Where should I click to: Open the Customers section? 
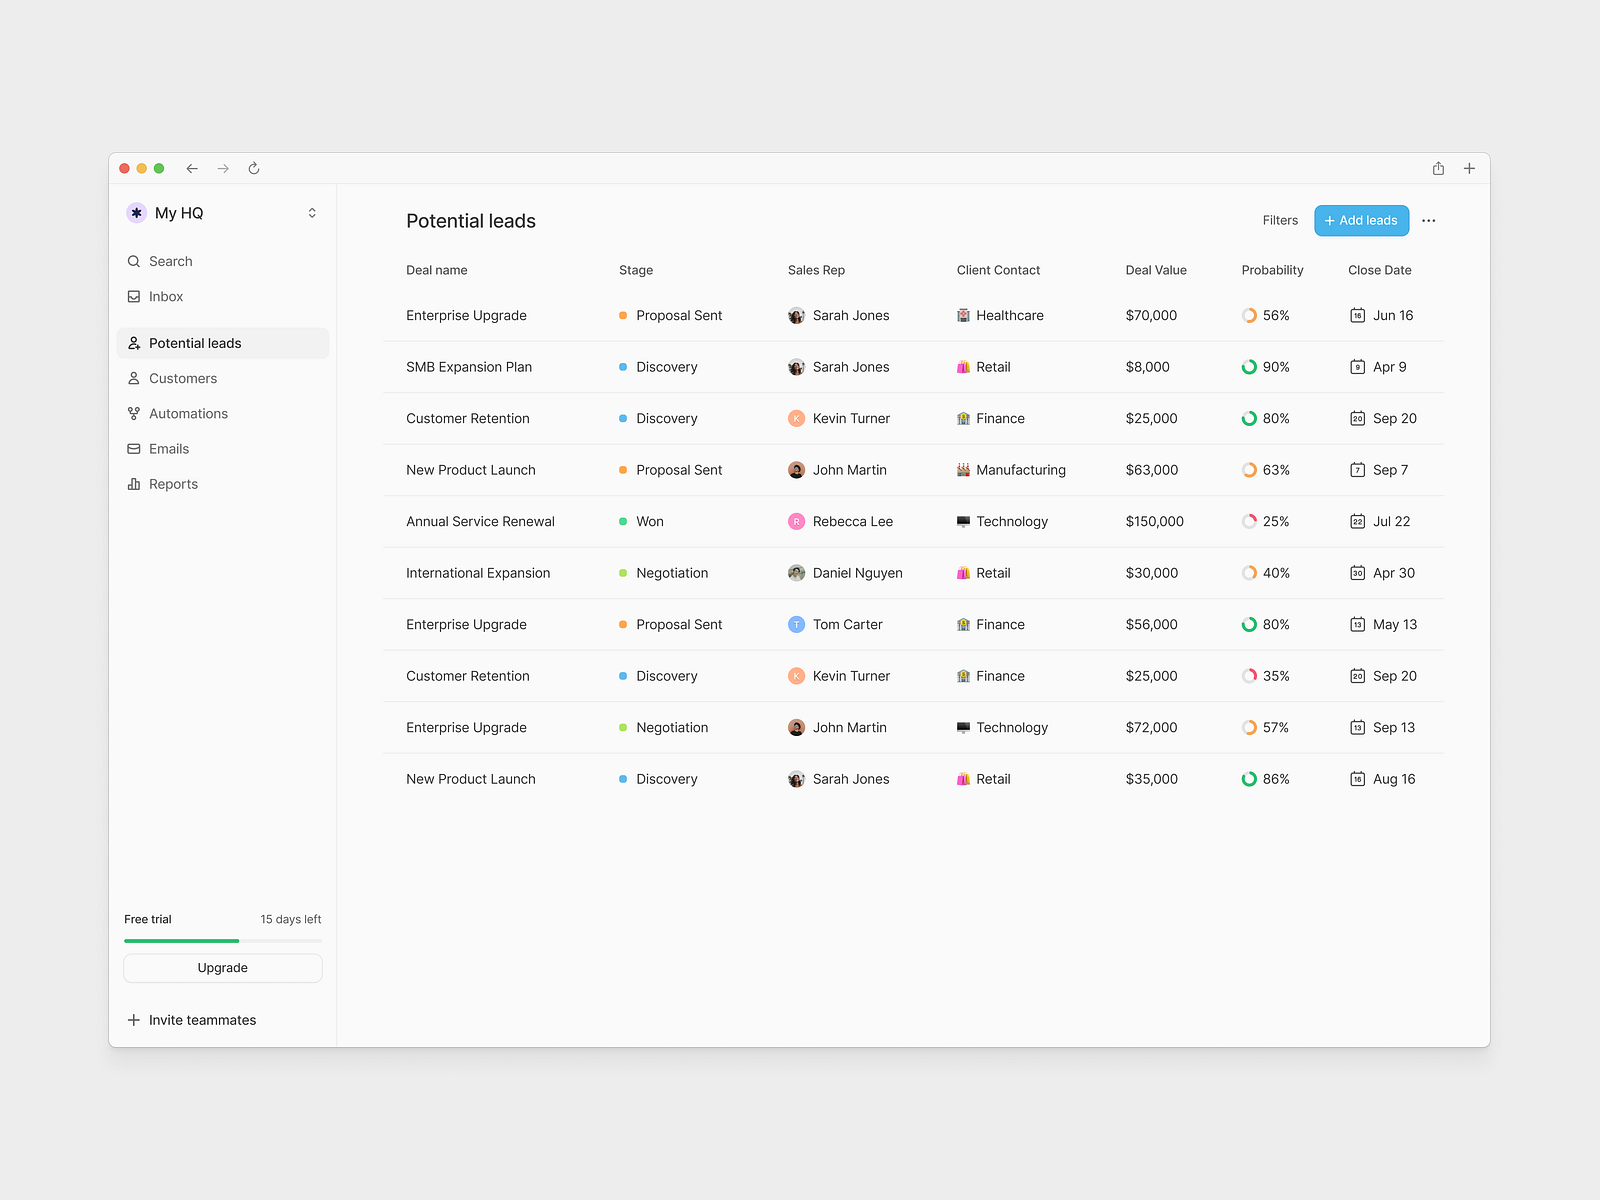point(183,378)
